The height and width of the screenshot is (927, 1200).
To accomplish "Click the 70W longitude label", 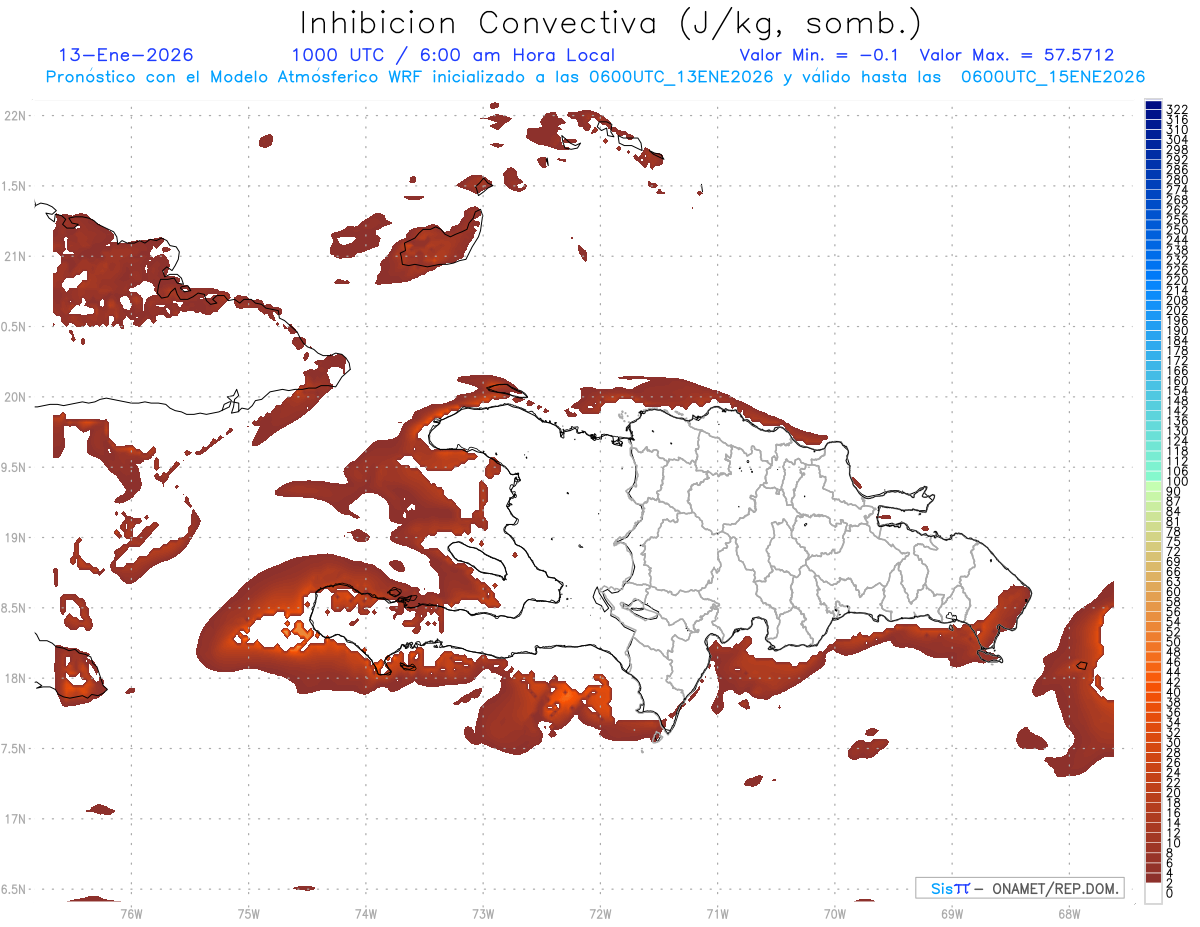I will coord(835,913).
